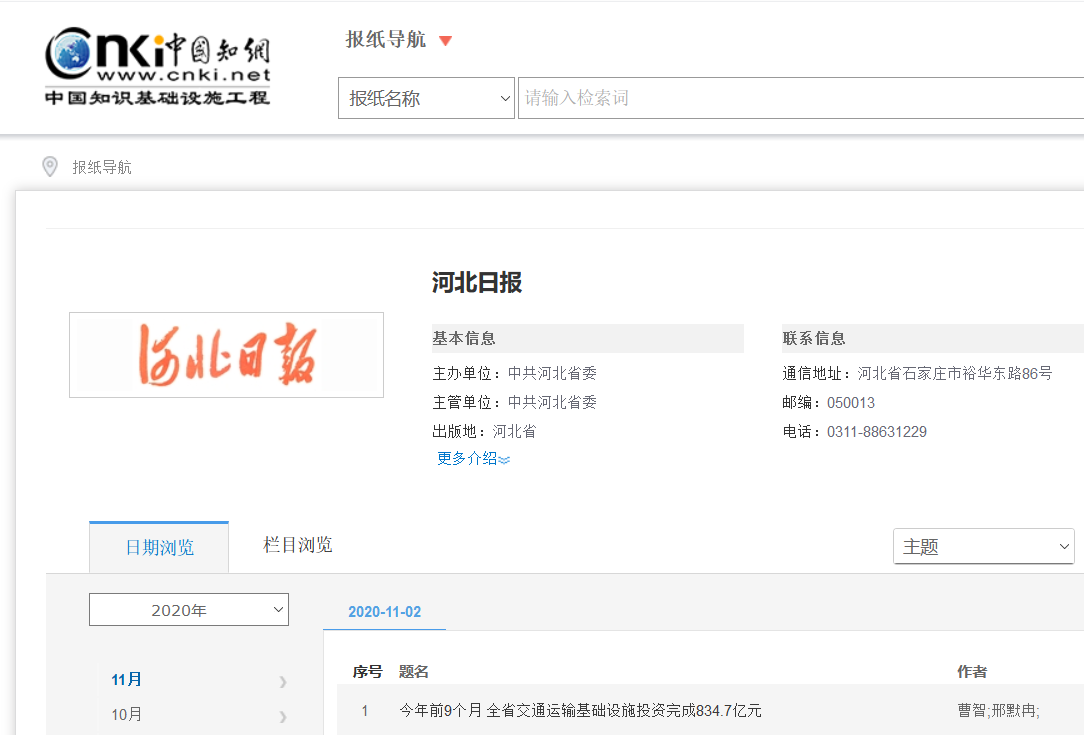Open the 报纸导航 breadcrumb link
Viewport: 1084px width, 735px height.
pyautogui.click(x=102, y=167)
